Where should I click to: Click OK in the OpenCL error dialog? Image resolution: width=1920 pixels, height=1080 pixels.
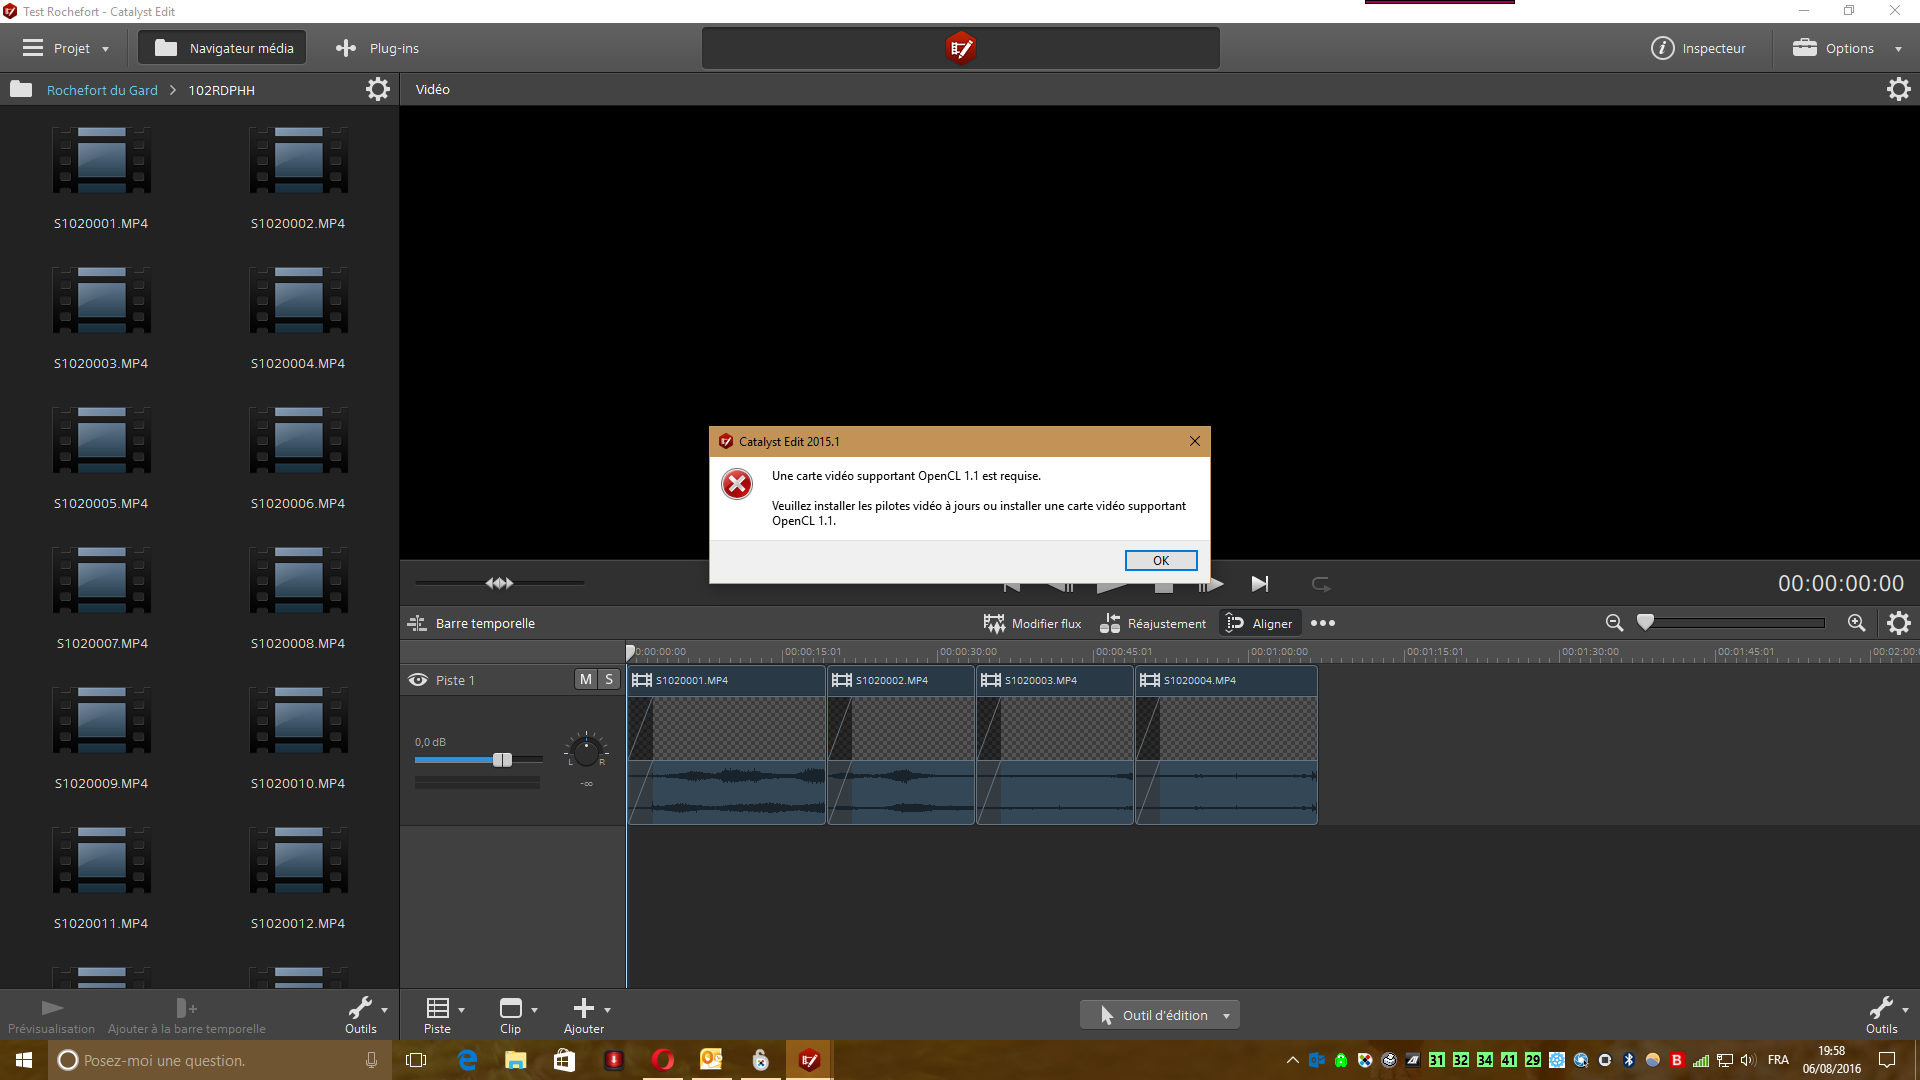coord(1160,561)
